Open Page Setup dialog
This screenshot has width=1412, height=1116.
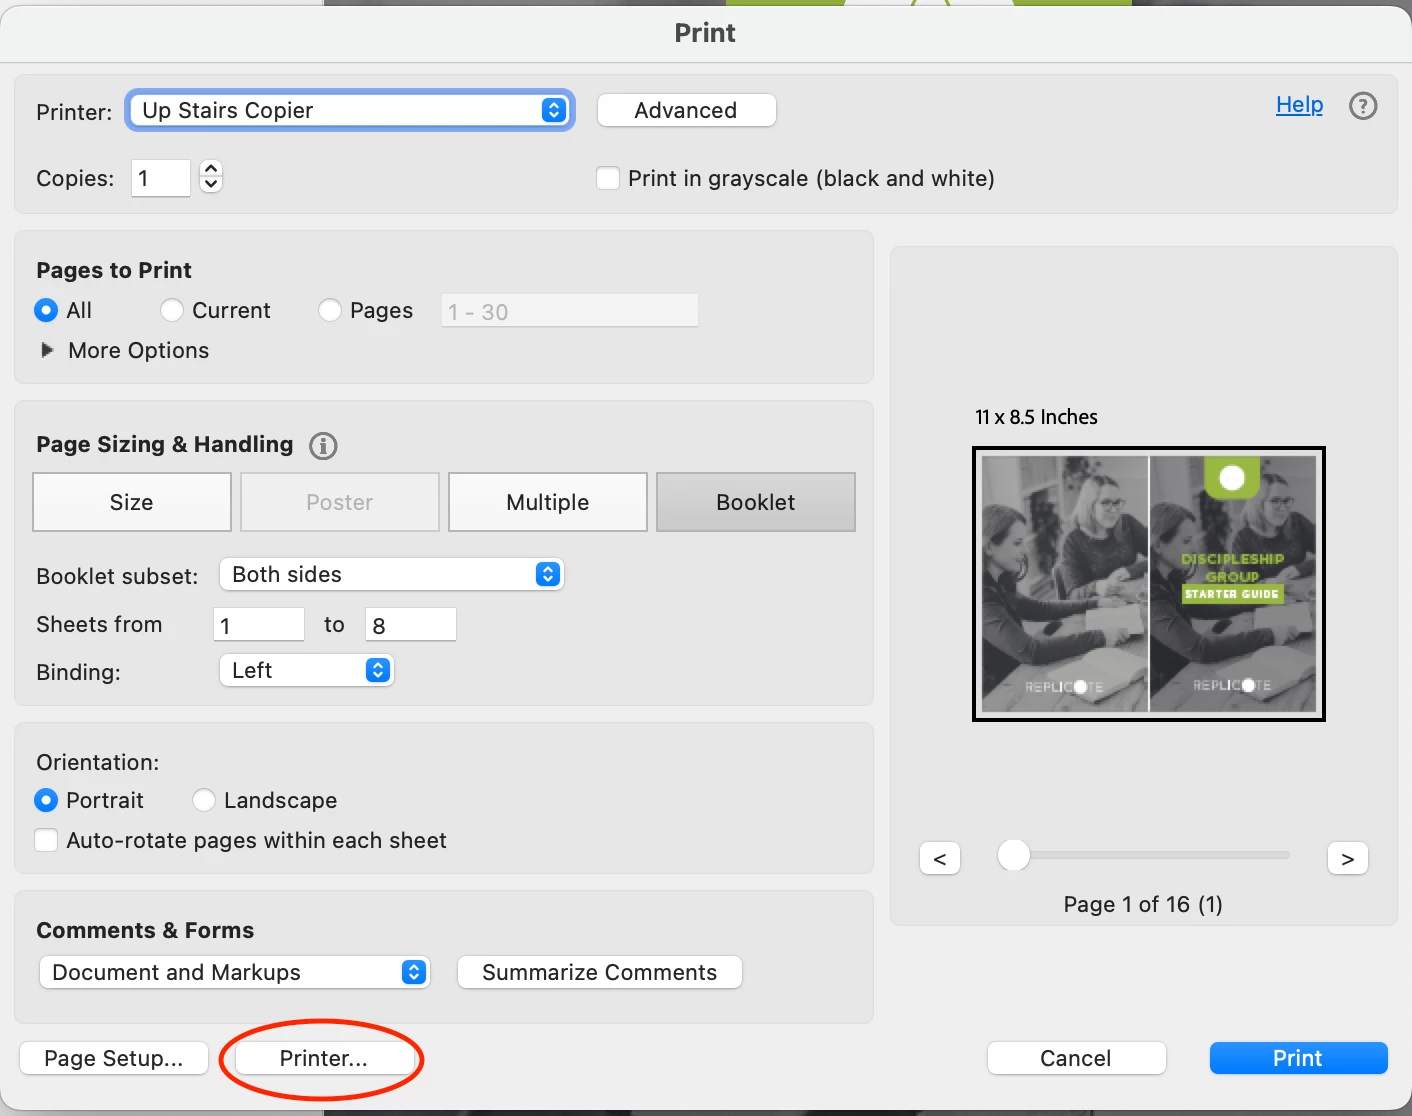[x=114, y=1058]
